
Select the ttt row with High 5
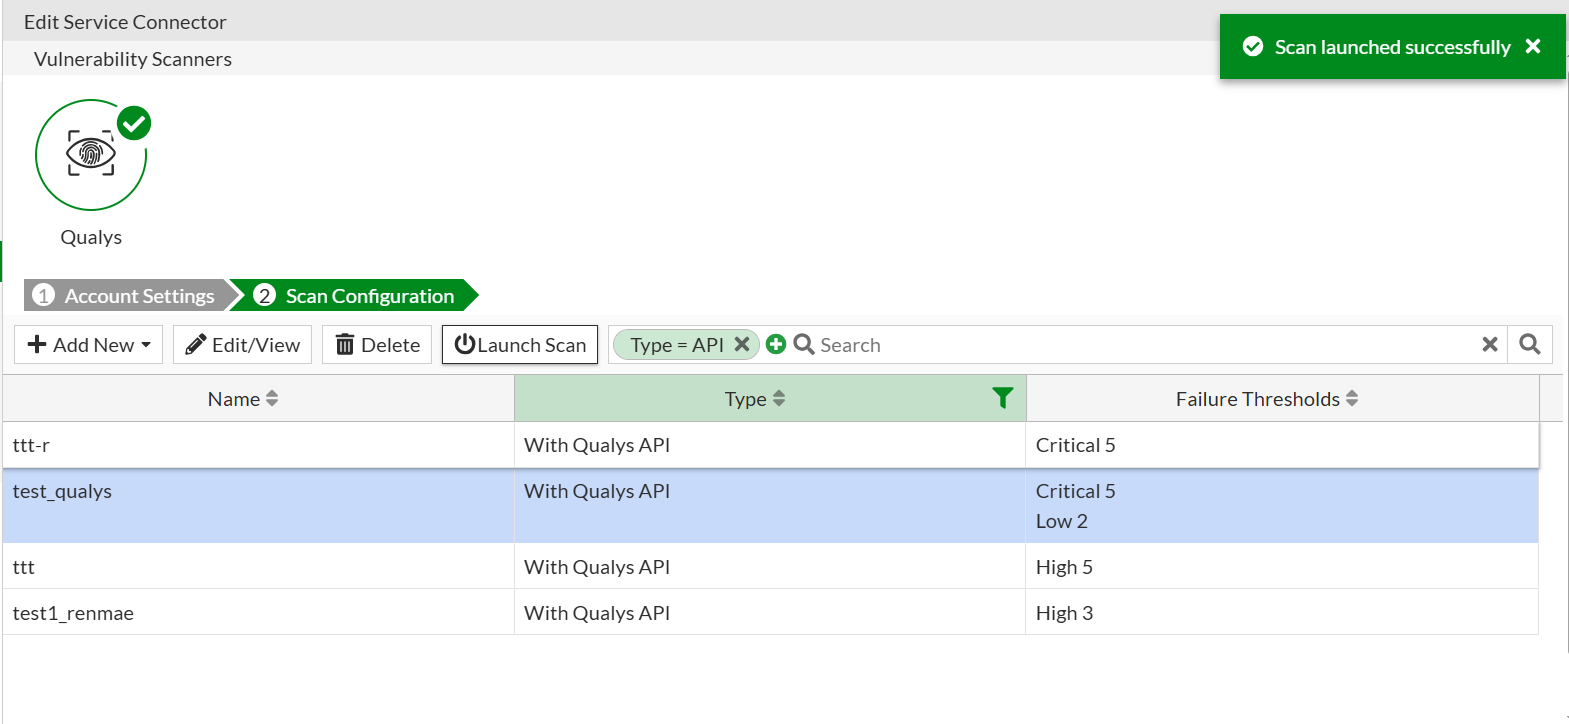[x=258, y=567]
